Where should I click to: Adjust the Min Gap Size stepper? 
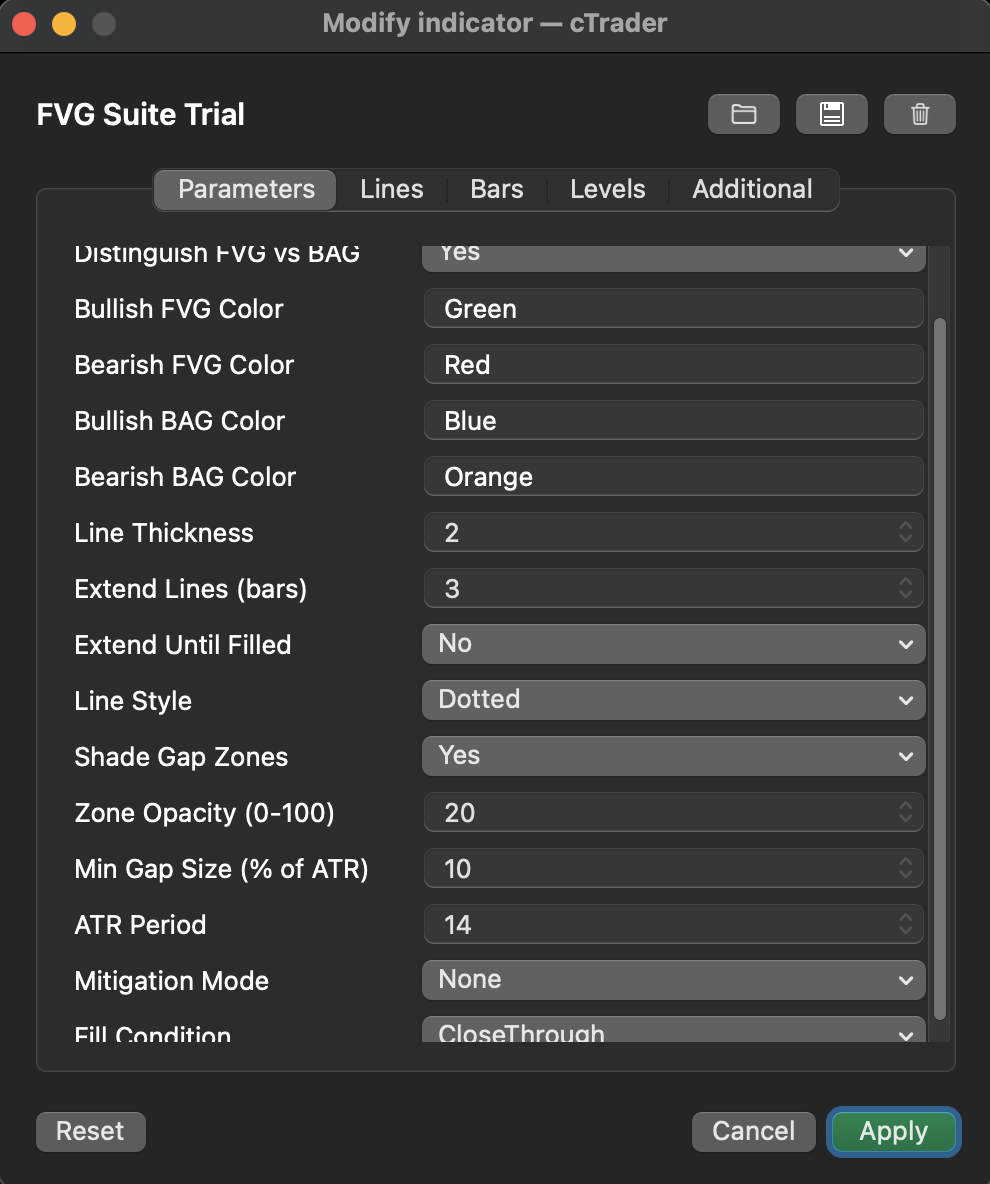(906, 868)
